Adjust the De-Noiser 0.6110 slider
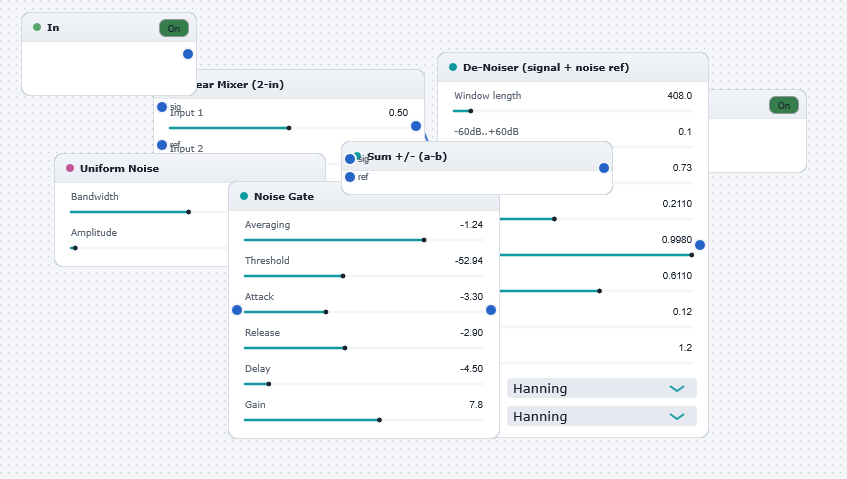Image resolution: width=847 pixels, height=479 pixels. point(596,291)
